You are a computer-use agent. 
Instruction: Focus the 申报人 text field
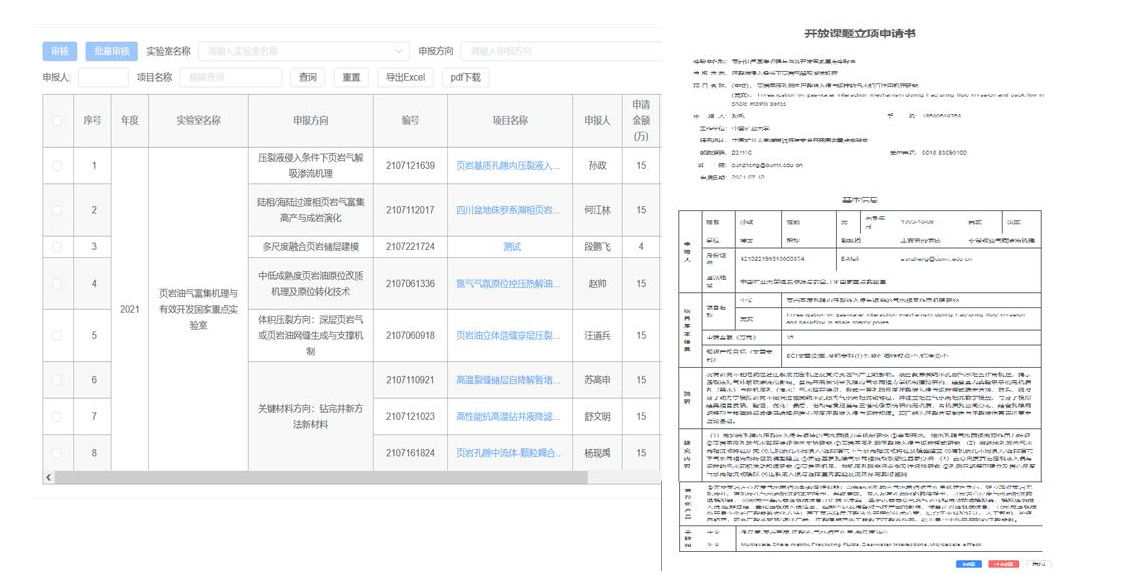pos(102,77)
